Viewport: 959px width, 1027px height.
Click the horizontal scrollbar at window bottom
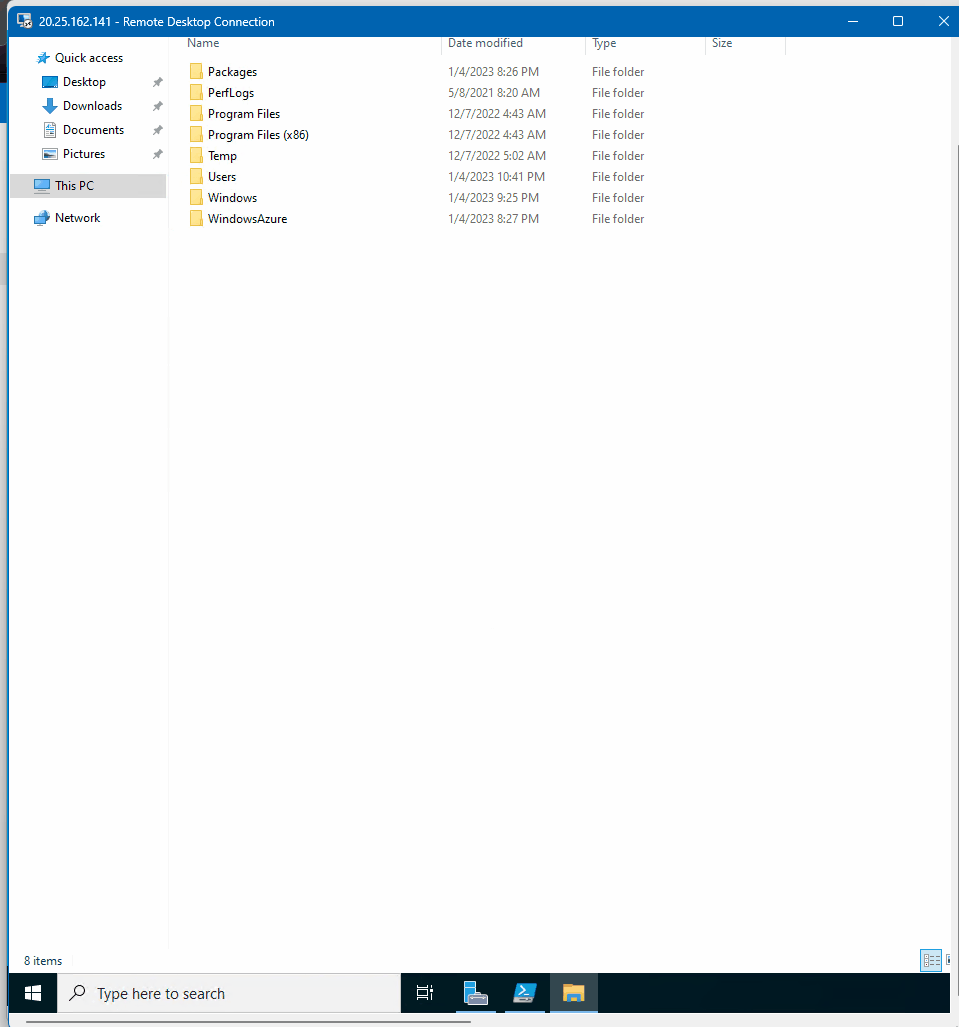(248, 1021)
